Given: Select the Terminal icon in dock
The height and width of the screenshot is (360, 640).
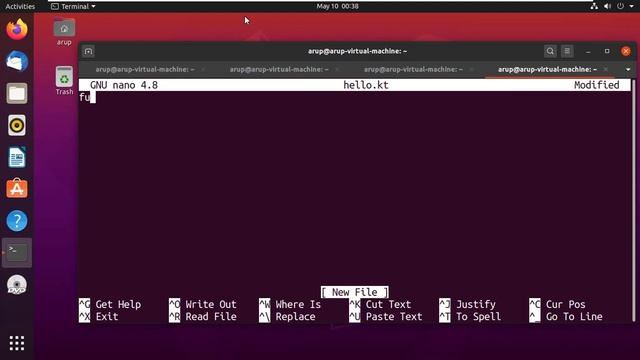Looking at the screenshot, I should click(x=17, y=253).
